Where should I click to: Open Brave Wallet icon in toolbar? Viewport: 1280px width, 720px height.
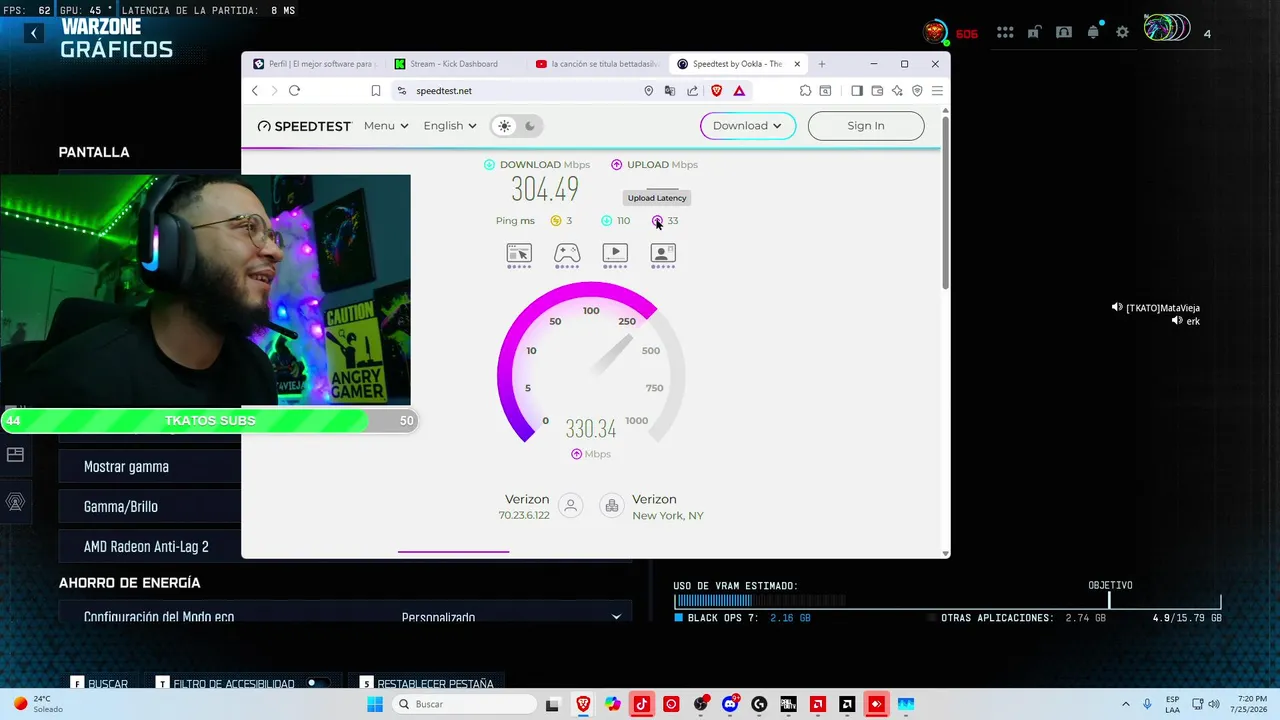(x=877, y=91)
